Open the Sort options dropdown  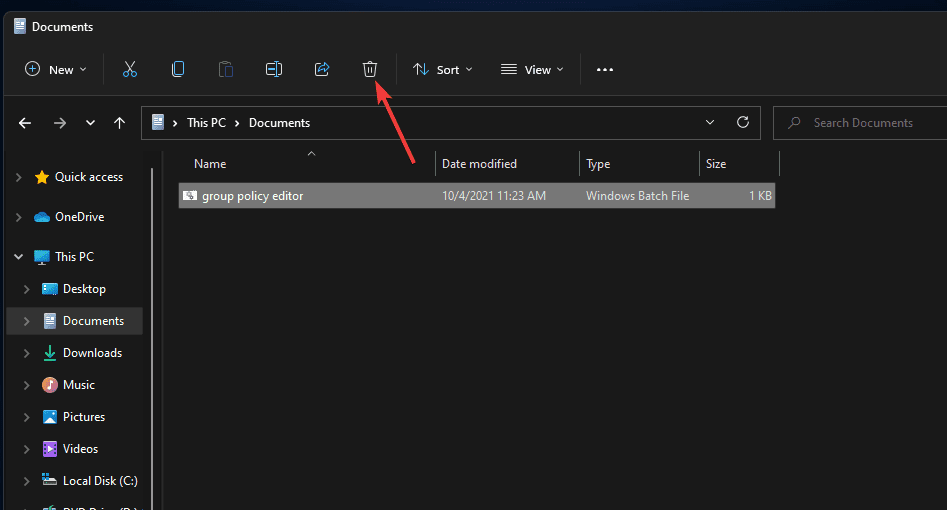[x=443, y=69]
